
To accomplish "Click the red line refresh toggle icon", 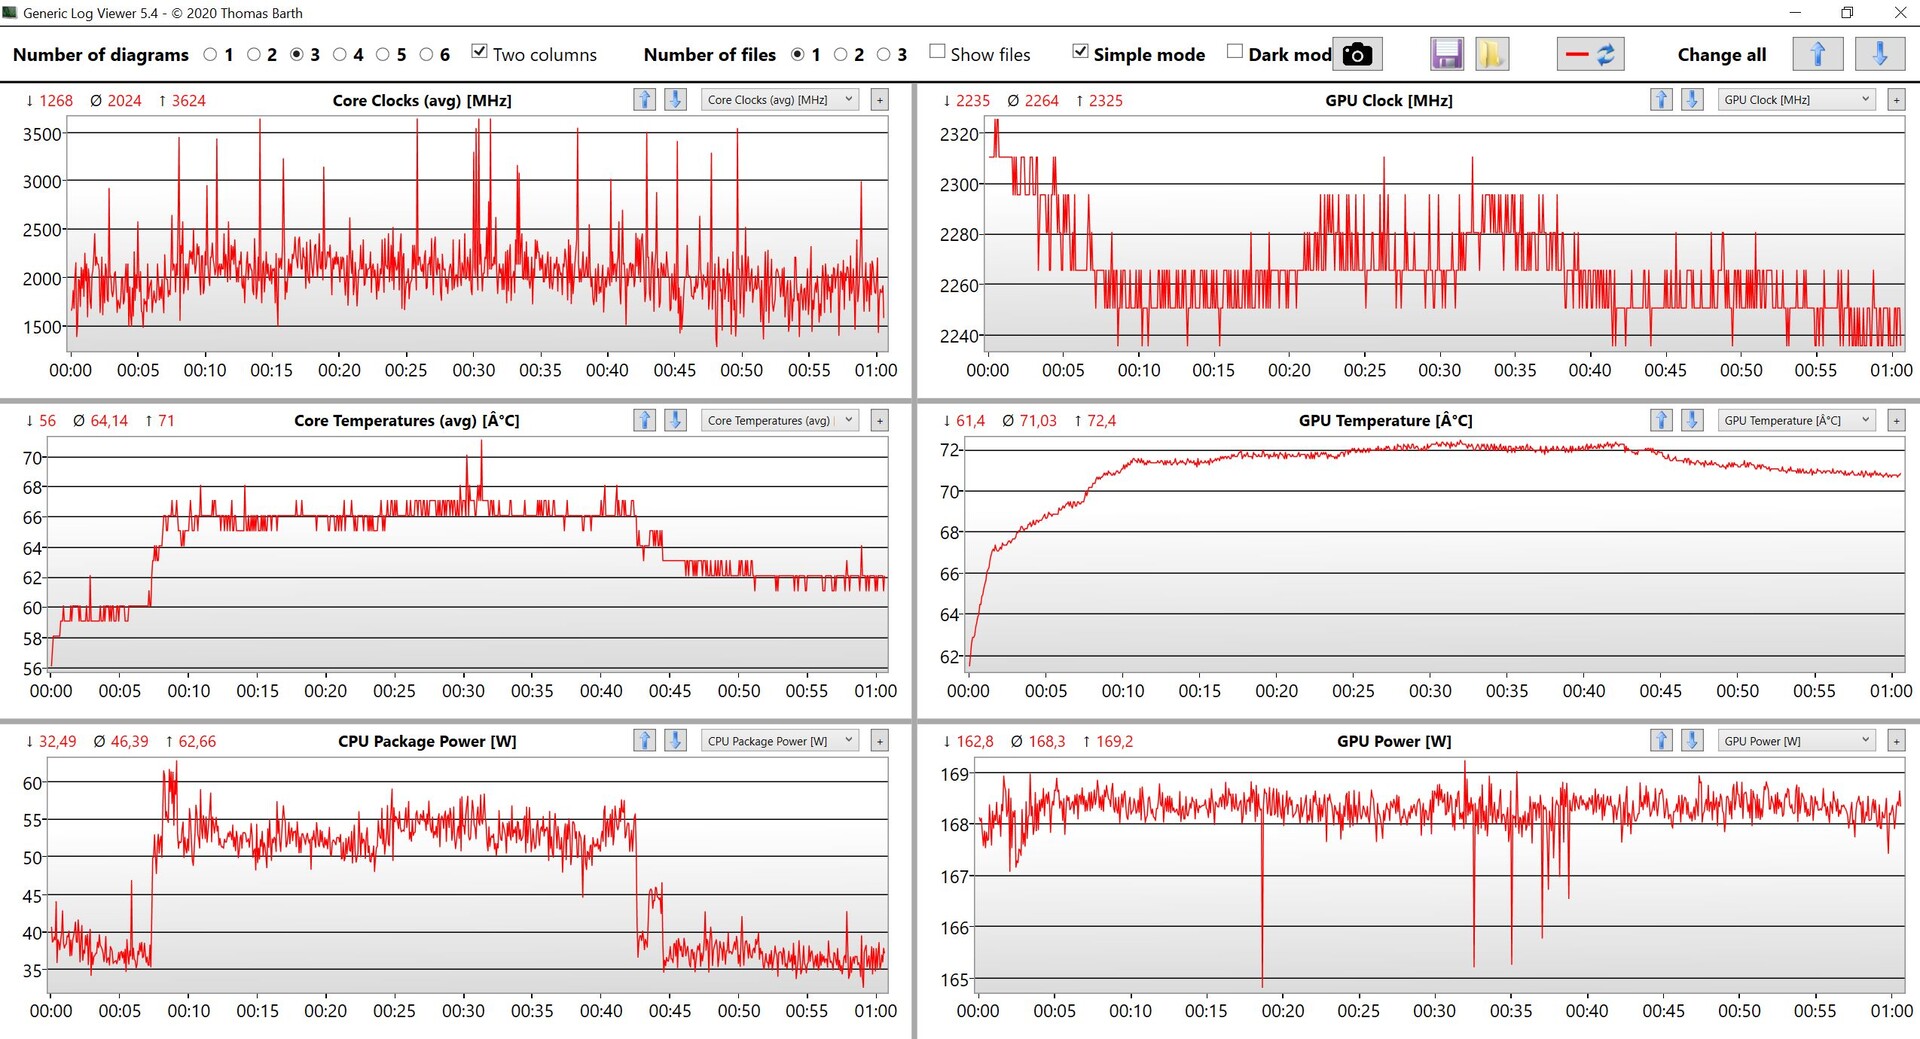I will click(1590, 54).
